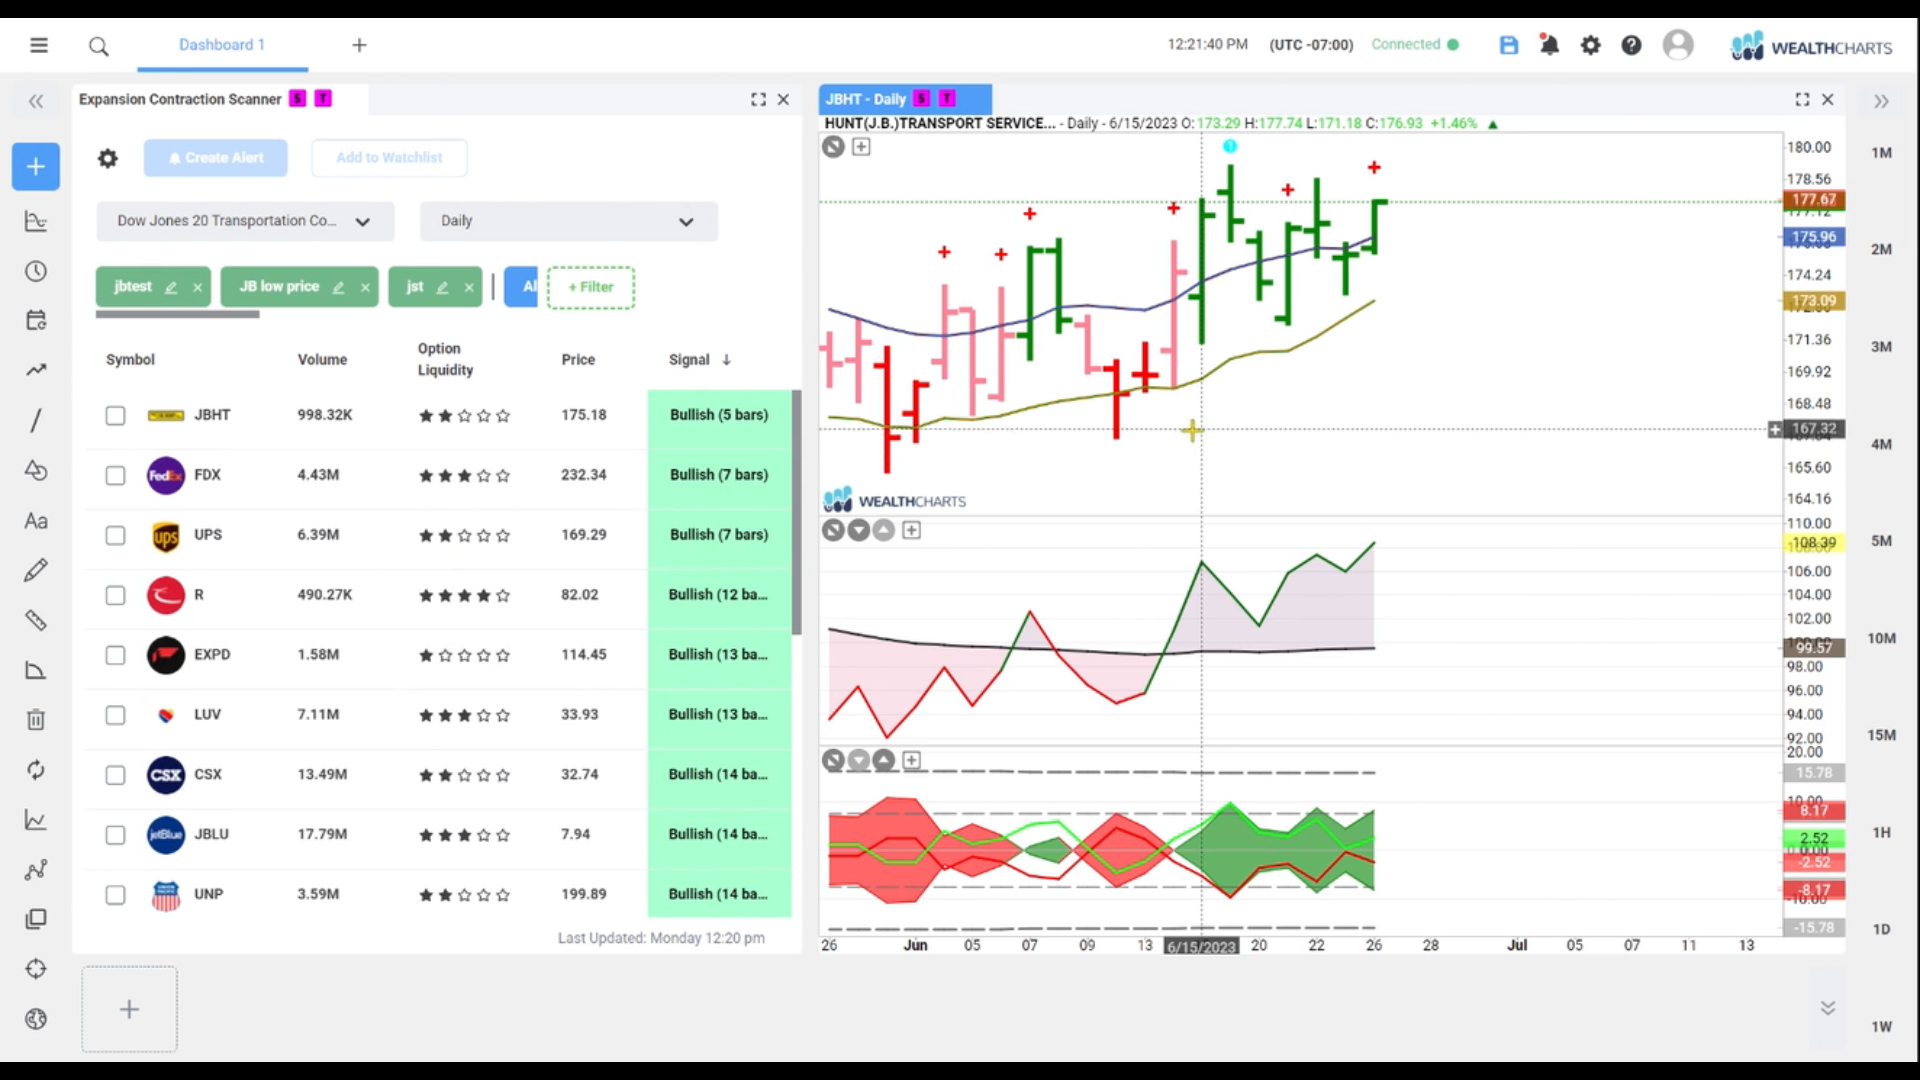This screenshot has height=1080, width=1920.
Task: Click the horizontal filter chips scrollbar
Action: pyautogui.click(x=177, y=315)
